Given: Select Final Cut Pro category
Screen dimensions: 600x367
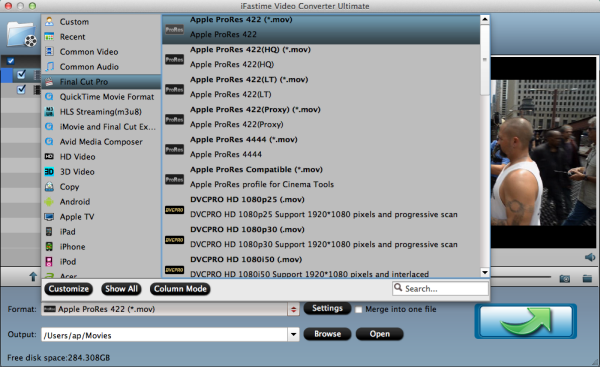Looking at the screenshot, I should 101,82.
